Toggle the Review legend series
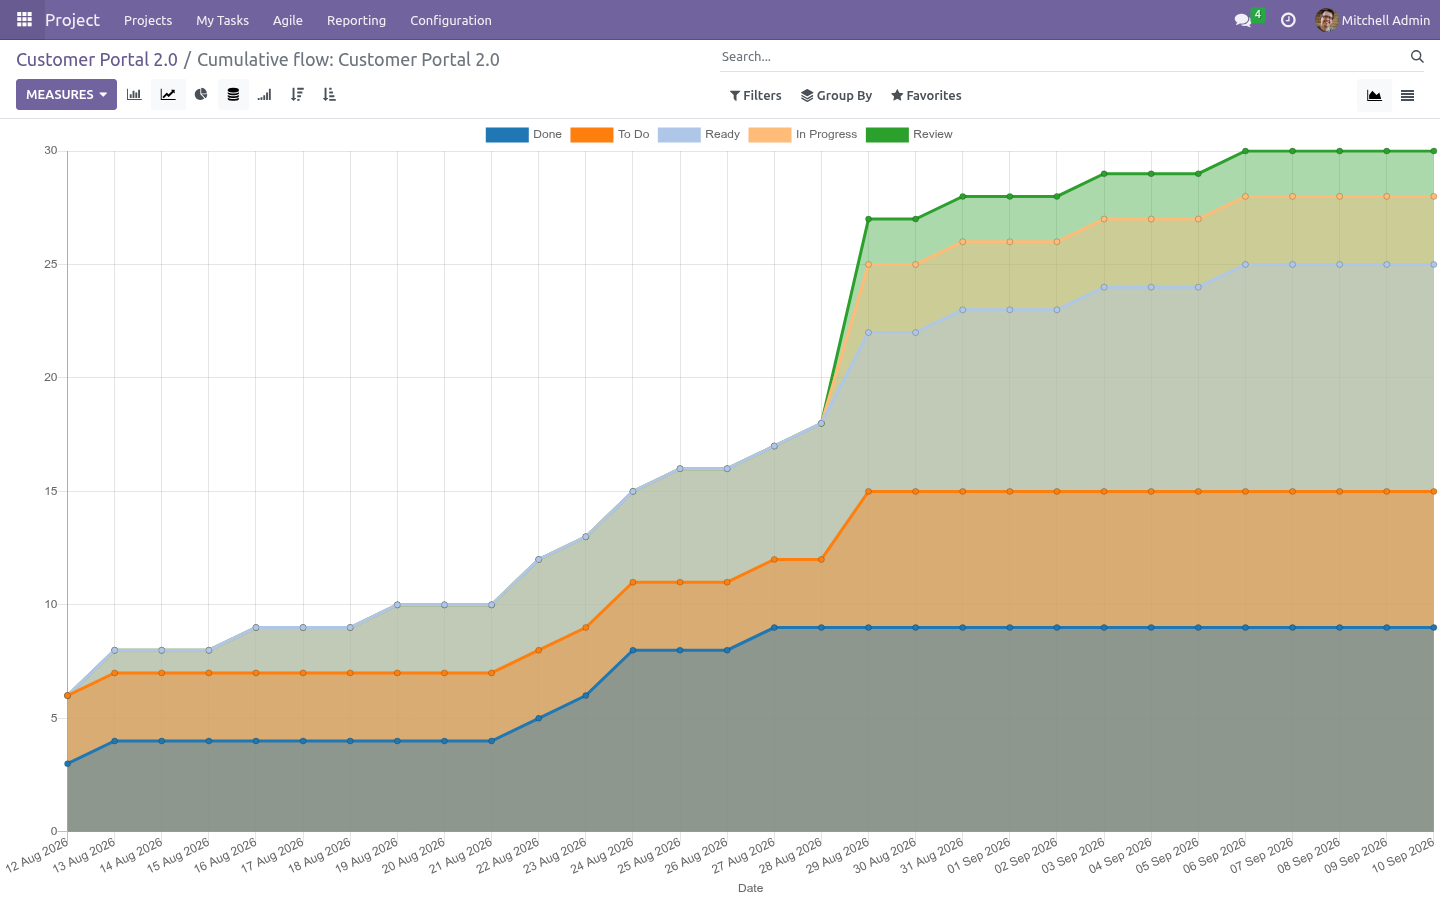The width and height of the screenshot is (1440, 900). (x=909, y=134)
